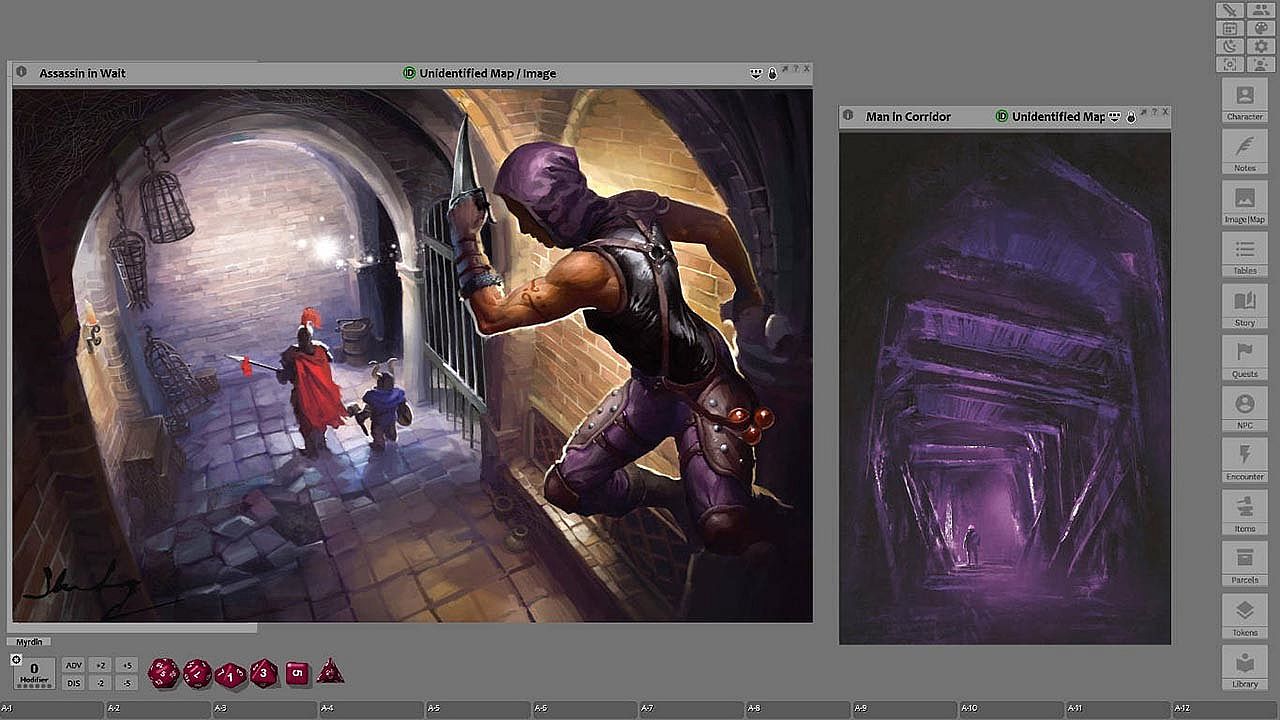The image size is (1280, 720).
Task: Open the Library
Action: tap(1245, 667)
